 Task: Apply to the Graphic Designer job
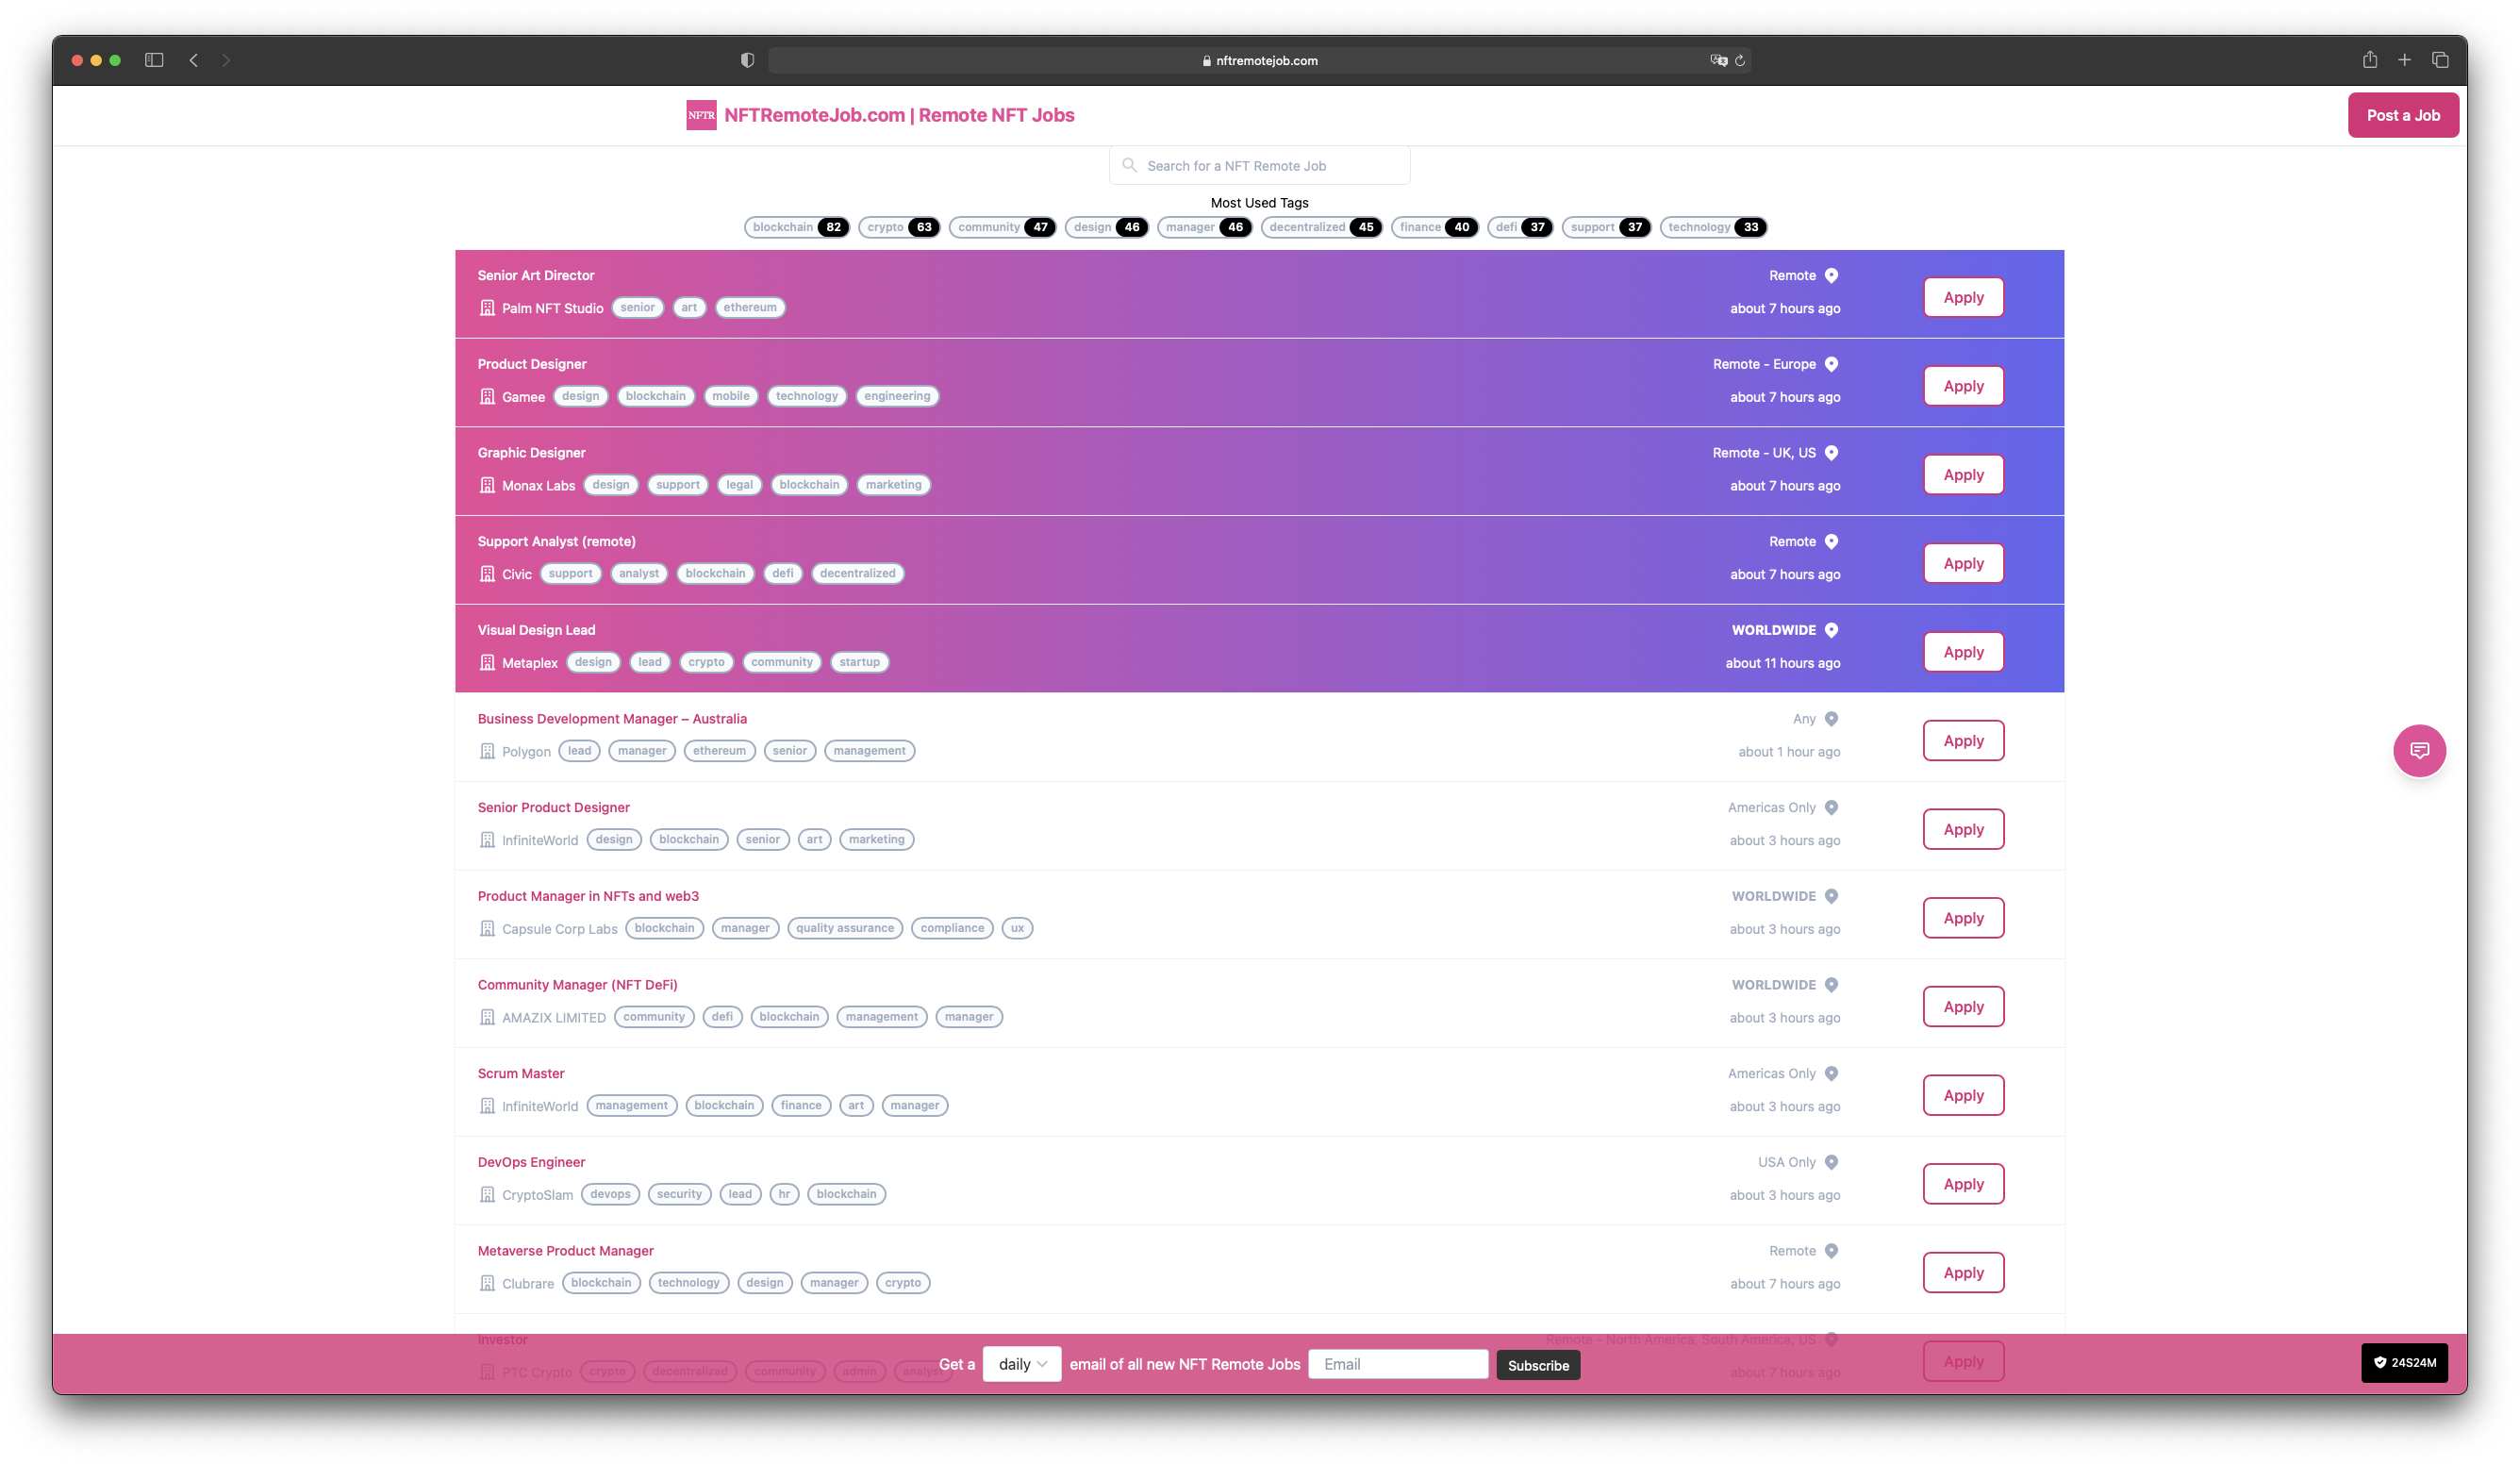click(x=1963, y=474)
